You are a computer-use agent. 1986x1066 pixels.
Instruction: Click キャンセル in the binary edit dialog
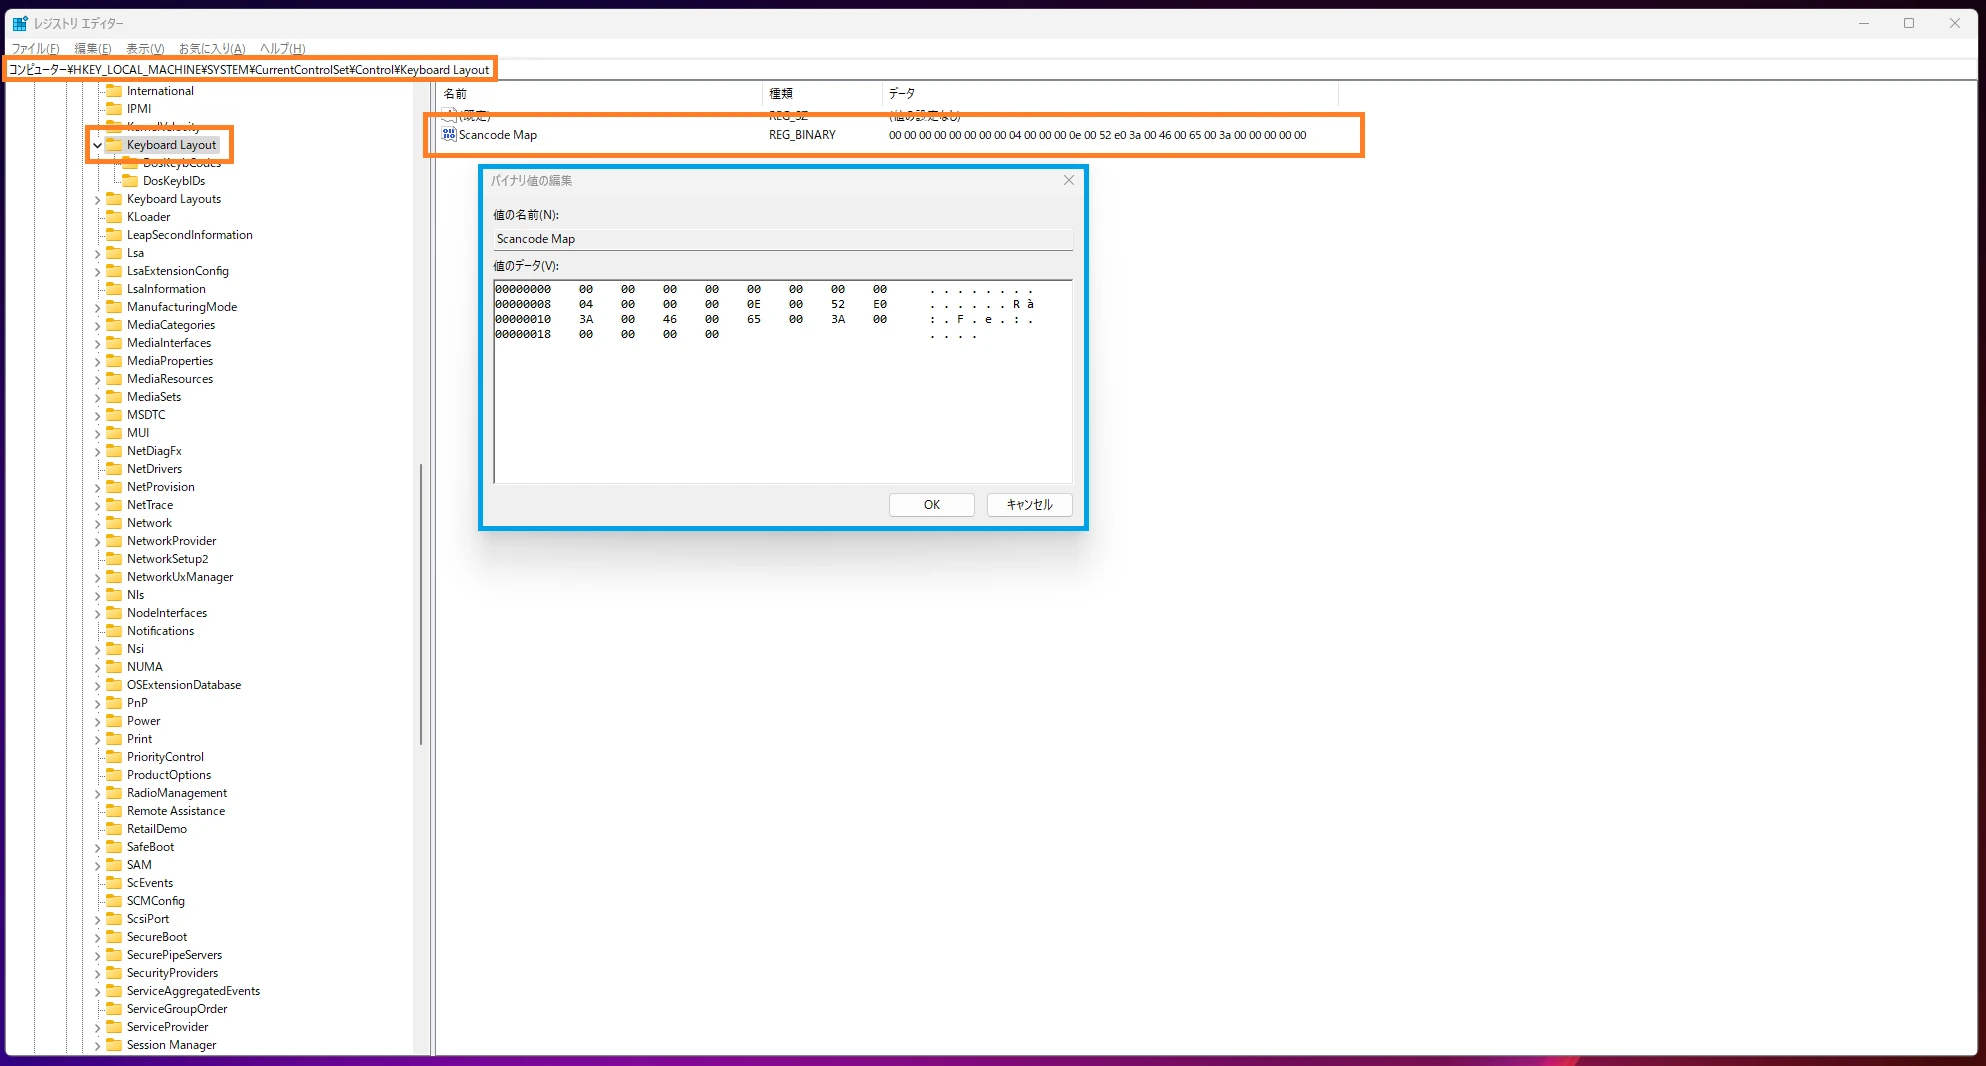click(x=1029, y=505)
